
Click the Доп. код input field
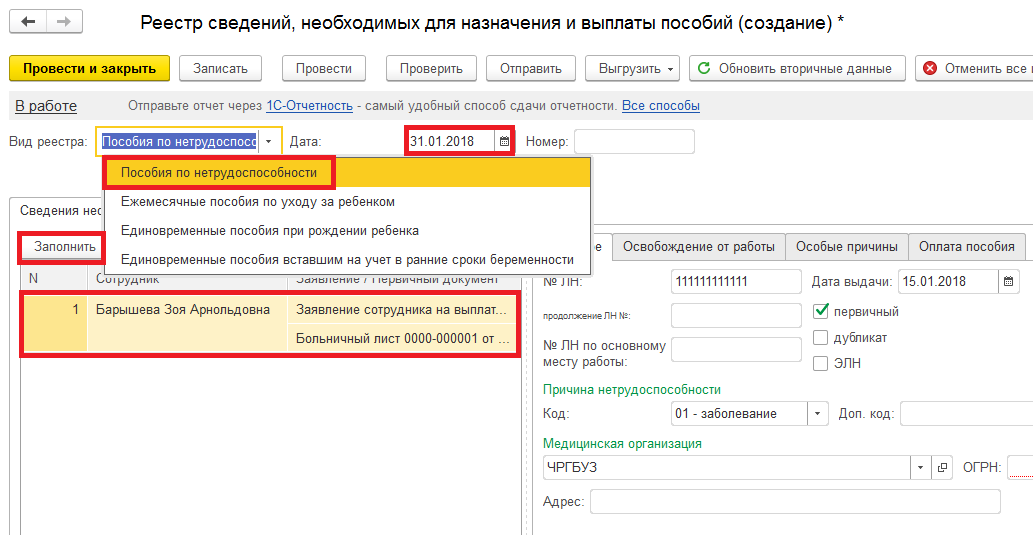pyautogui.click(x=966, y=414)
